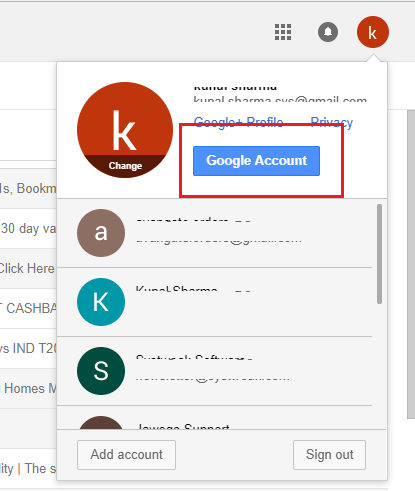Open the notifications bell icon

point(328,32)
